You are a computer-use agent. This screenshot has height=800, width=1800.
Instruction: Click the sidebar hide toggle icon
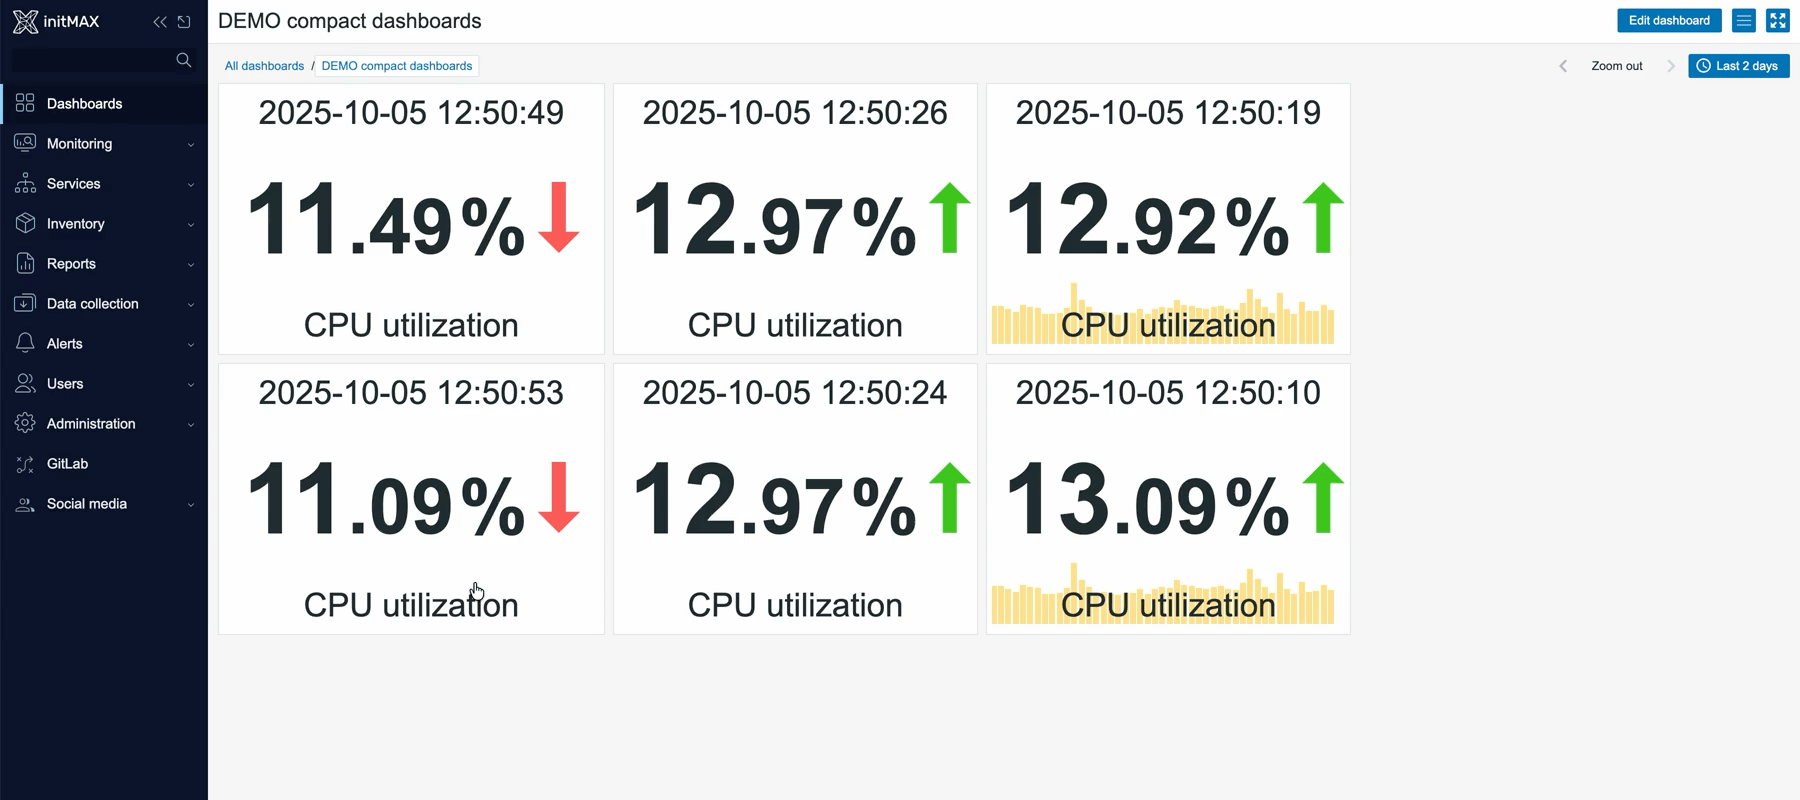point(184,21)
